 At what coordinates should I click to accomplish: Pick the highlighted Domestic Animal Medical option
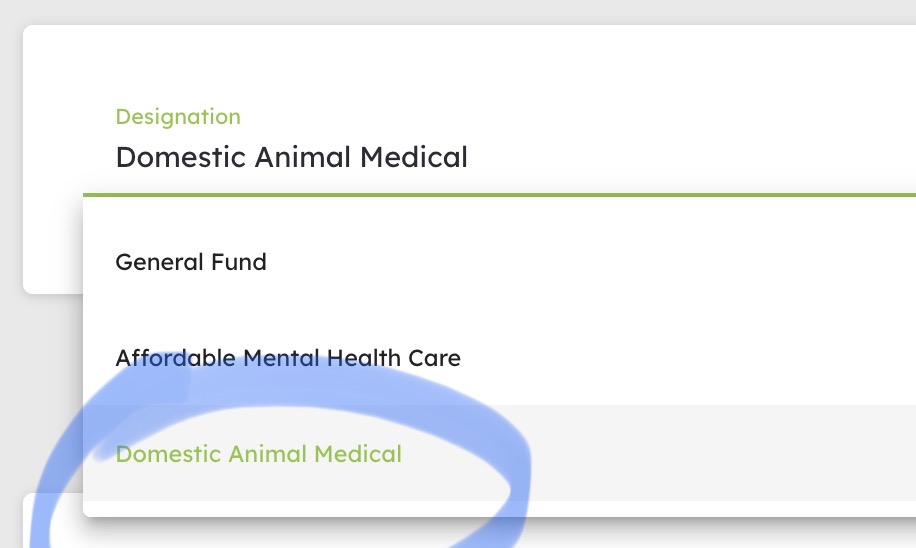499,453
